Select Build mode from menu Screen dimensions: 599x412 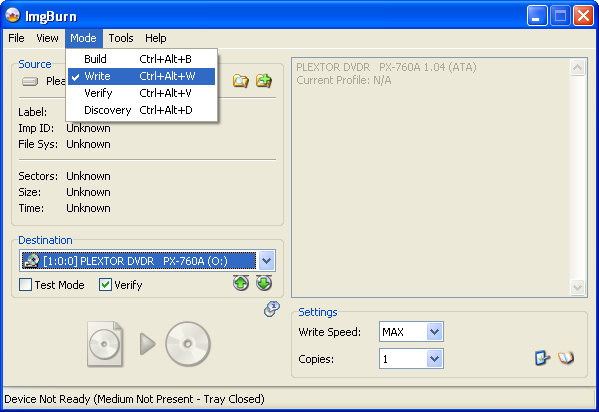pyautogui.click(x=141, y=59)
